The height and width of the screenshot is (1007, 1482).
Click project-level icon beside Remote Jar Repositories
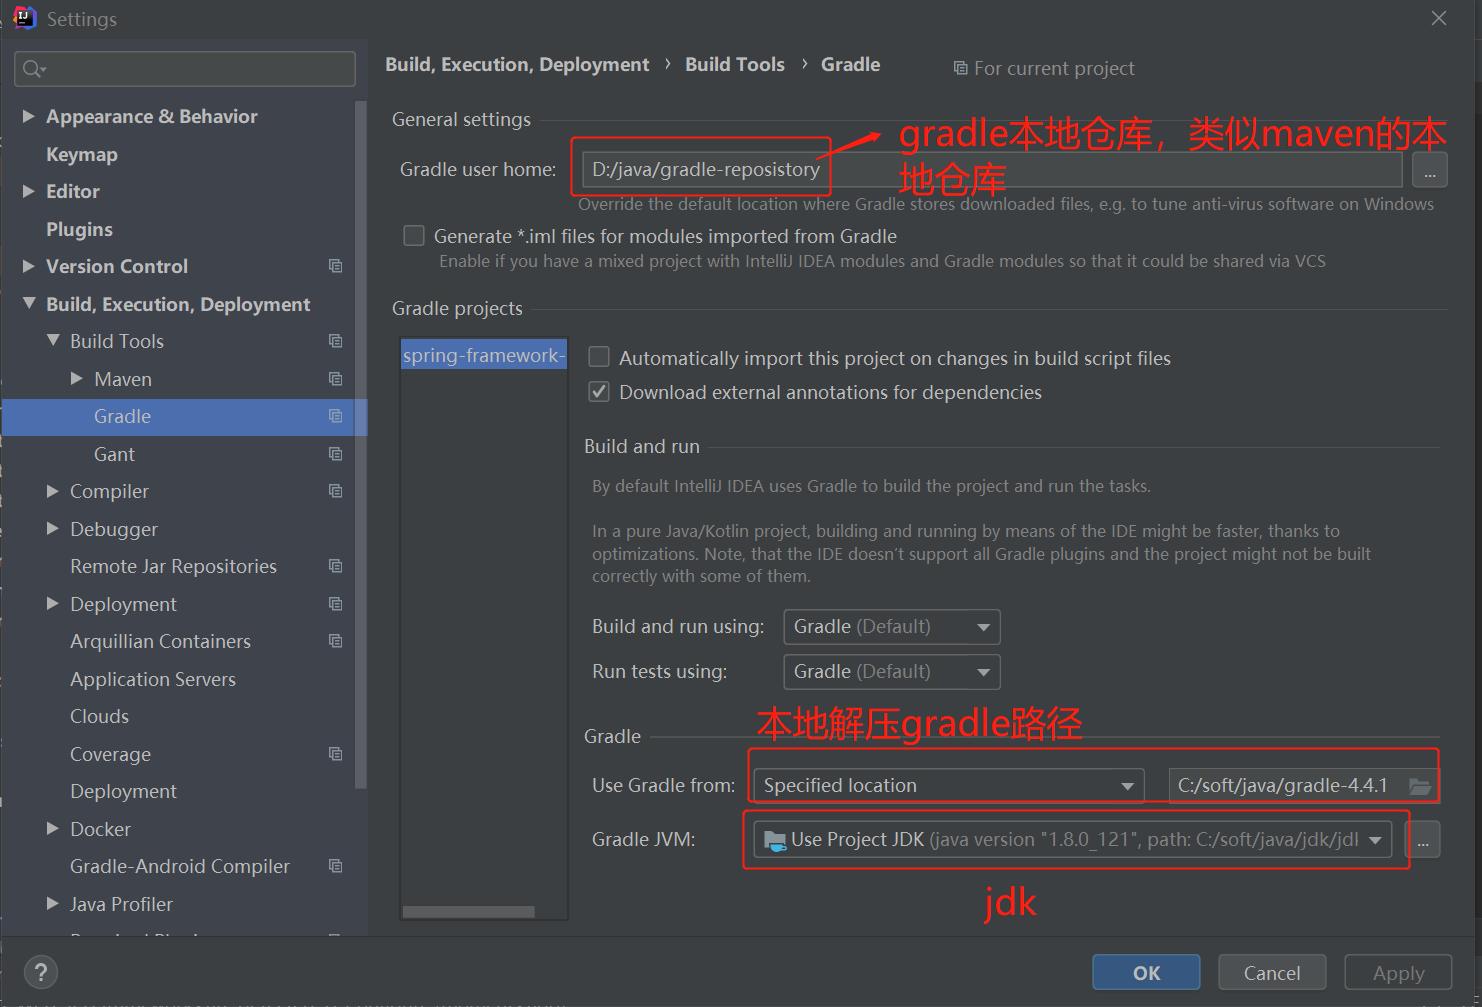pos(335,566)
